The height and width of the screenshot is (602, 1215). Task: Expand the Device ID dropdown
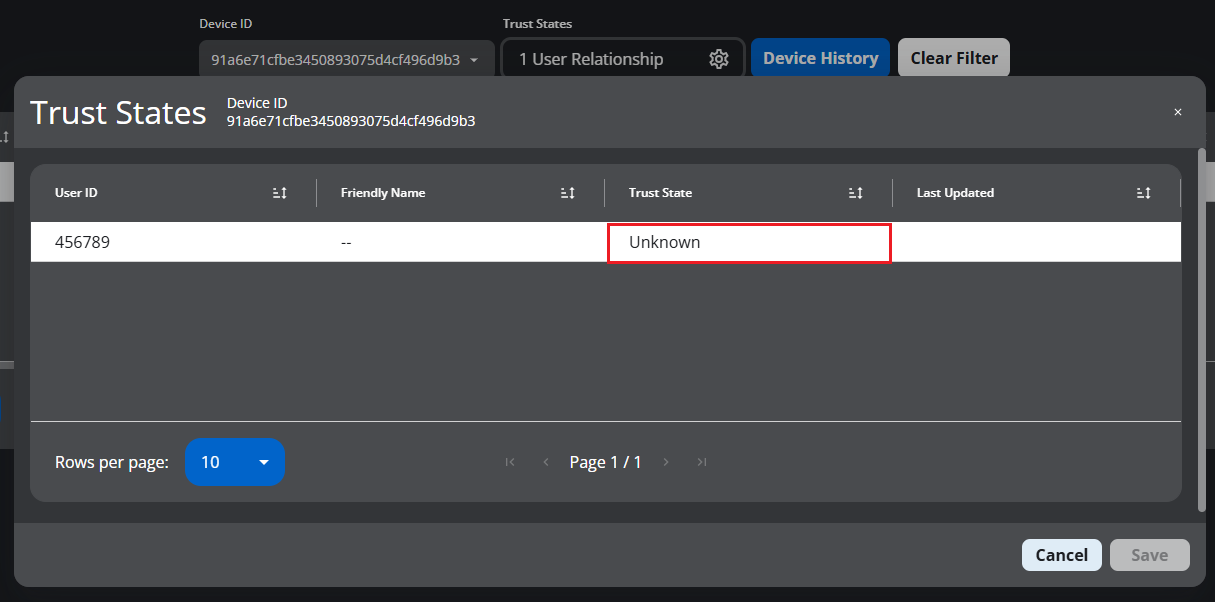[x=347, y=59]
